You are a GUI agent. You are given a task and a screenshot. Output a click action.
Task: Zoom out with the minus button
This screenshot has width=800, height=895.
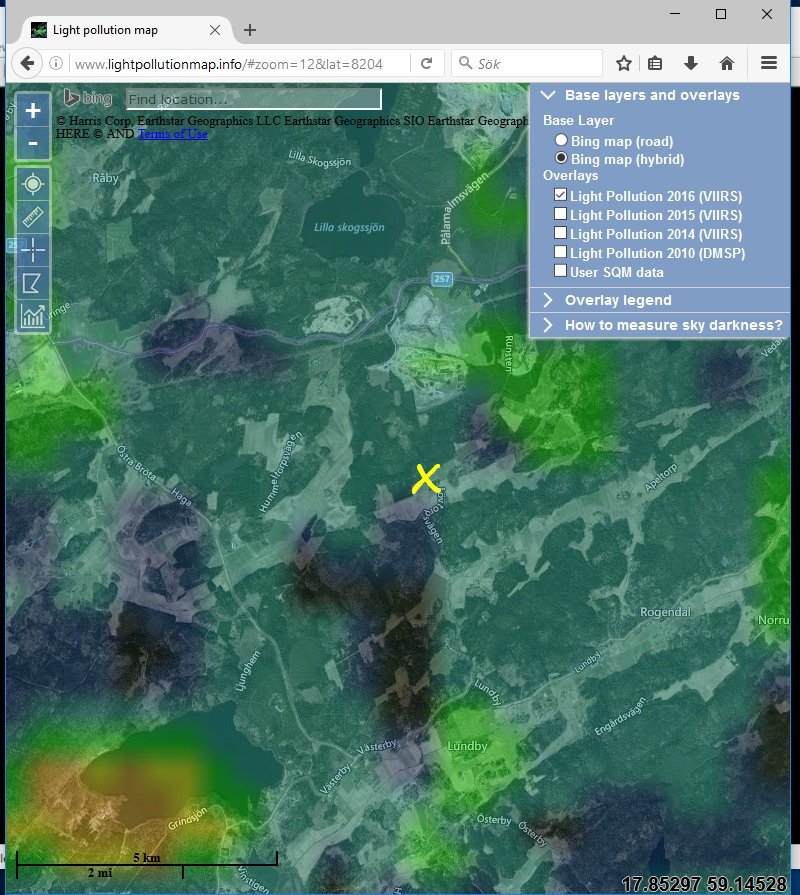33,144
